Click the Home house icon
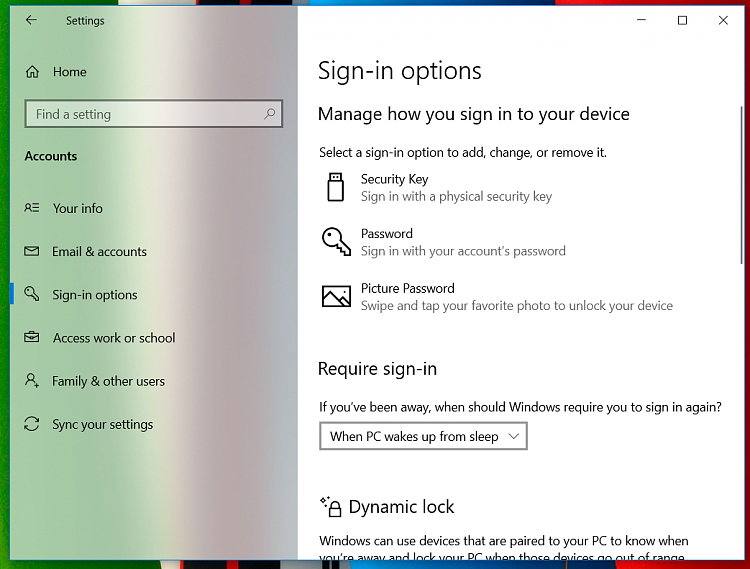 tap(32, 72)
